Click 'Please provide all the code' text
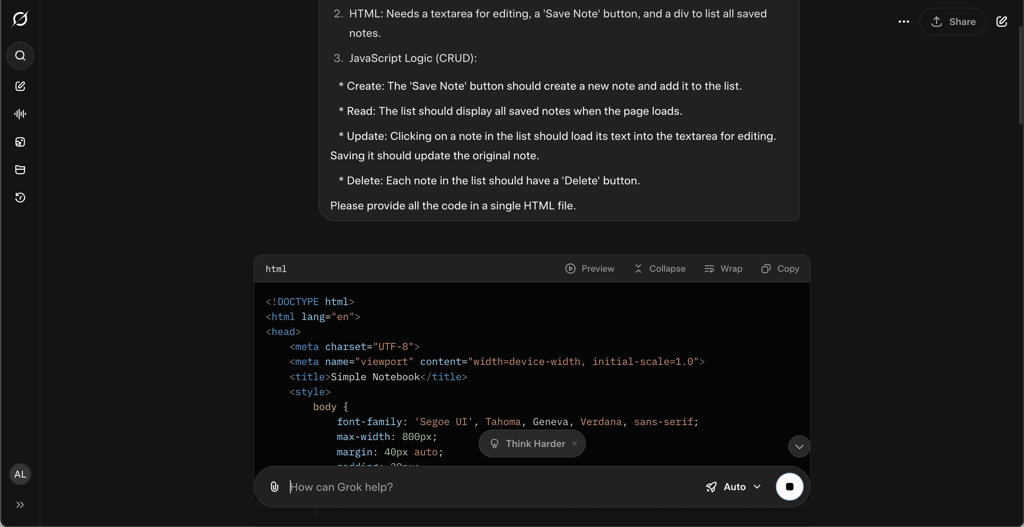The image size is (1024, 527). 453,206
